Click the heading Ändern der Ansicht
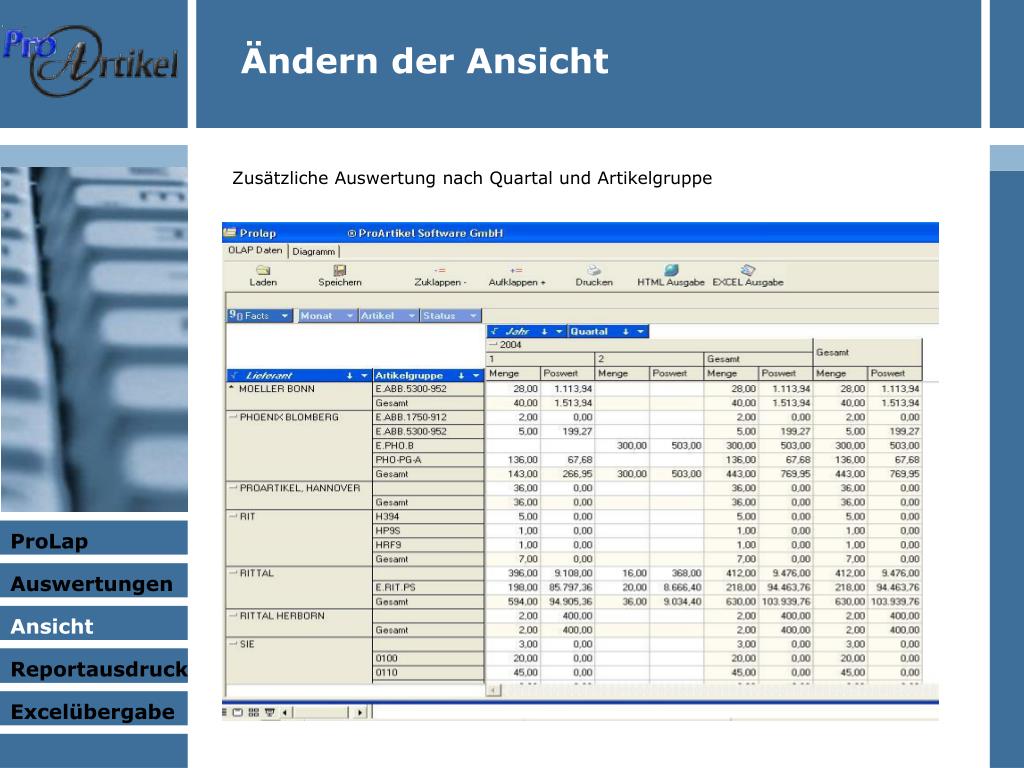The image size is (1024, 768). pyautogui.click(x=424, y=60)
